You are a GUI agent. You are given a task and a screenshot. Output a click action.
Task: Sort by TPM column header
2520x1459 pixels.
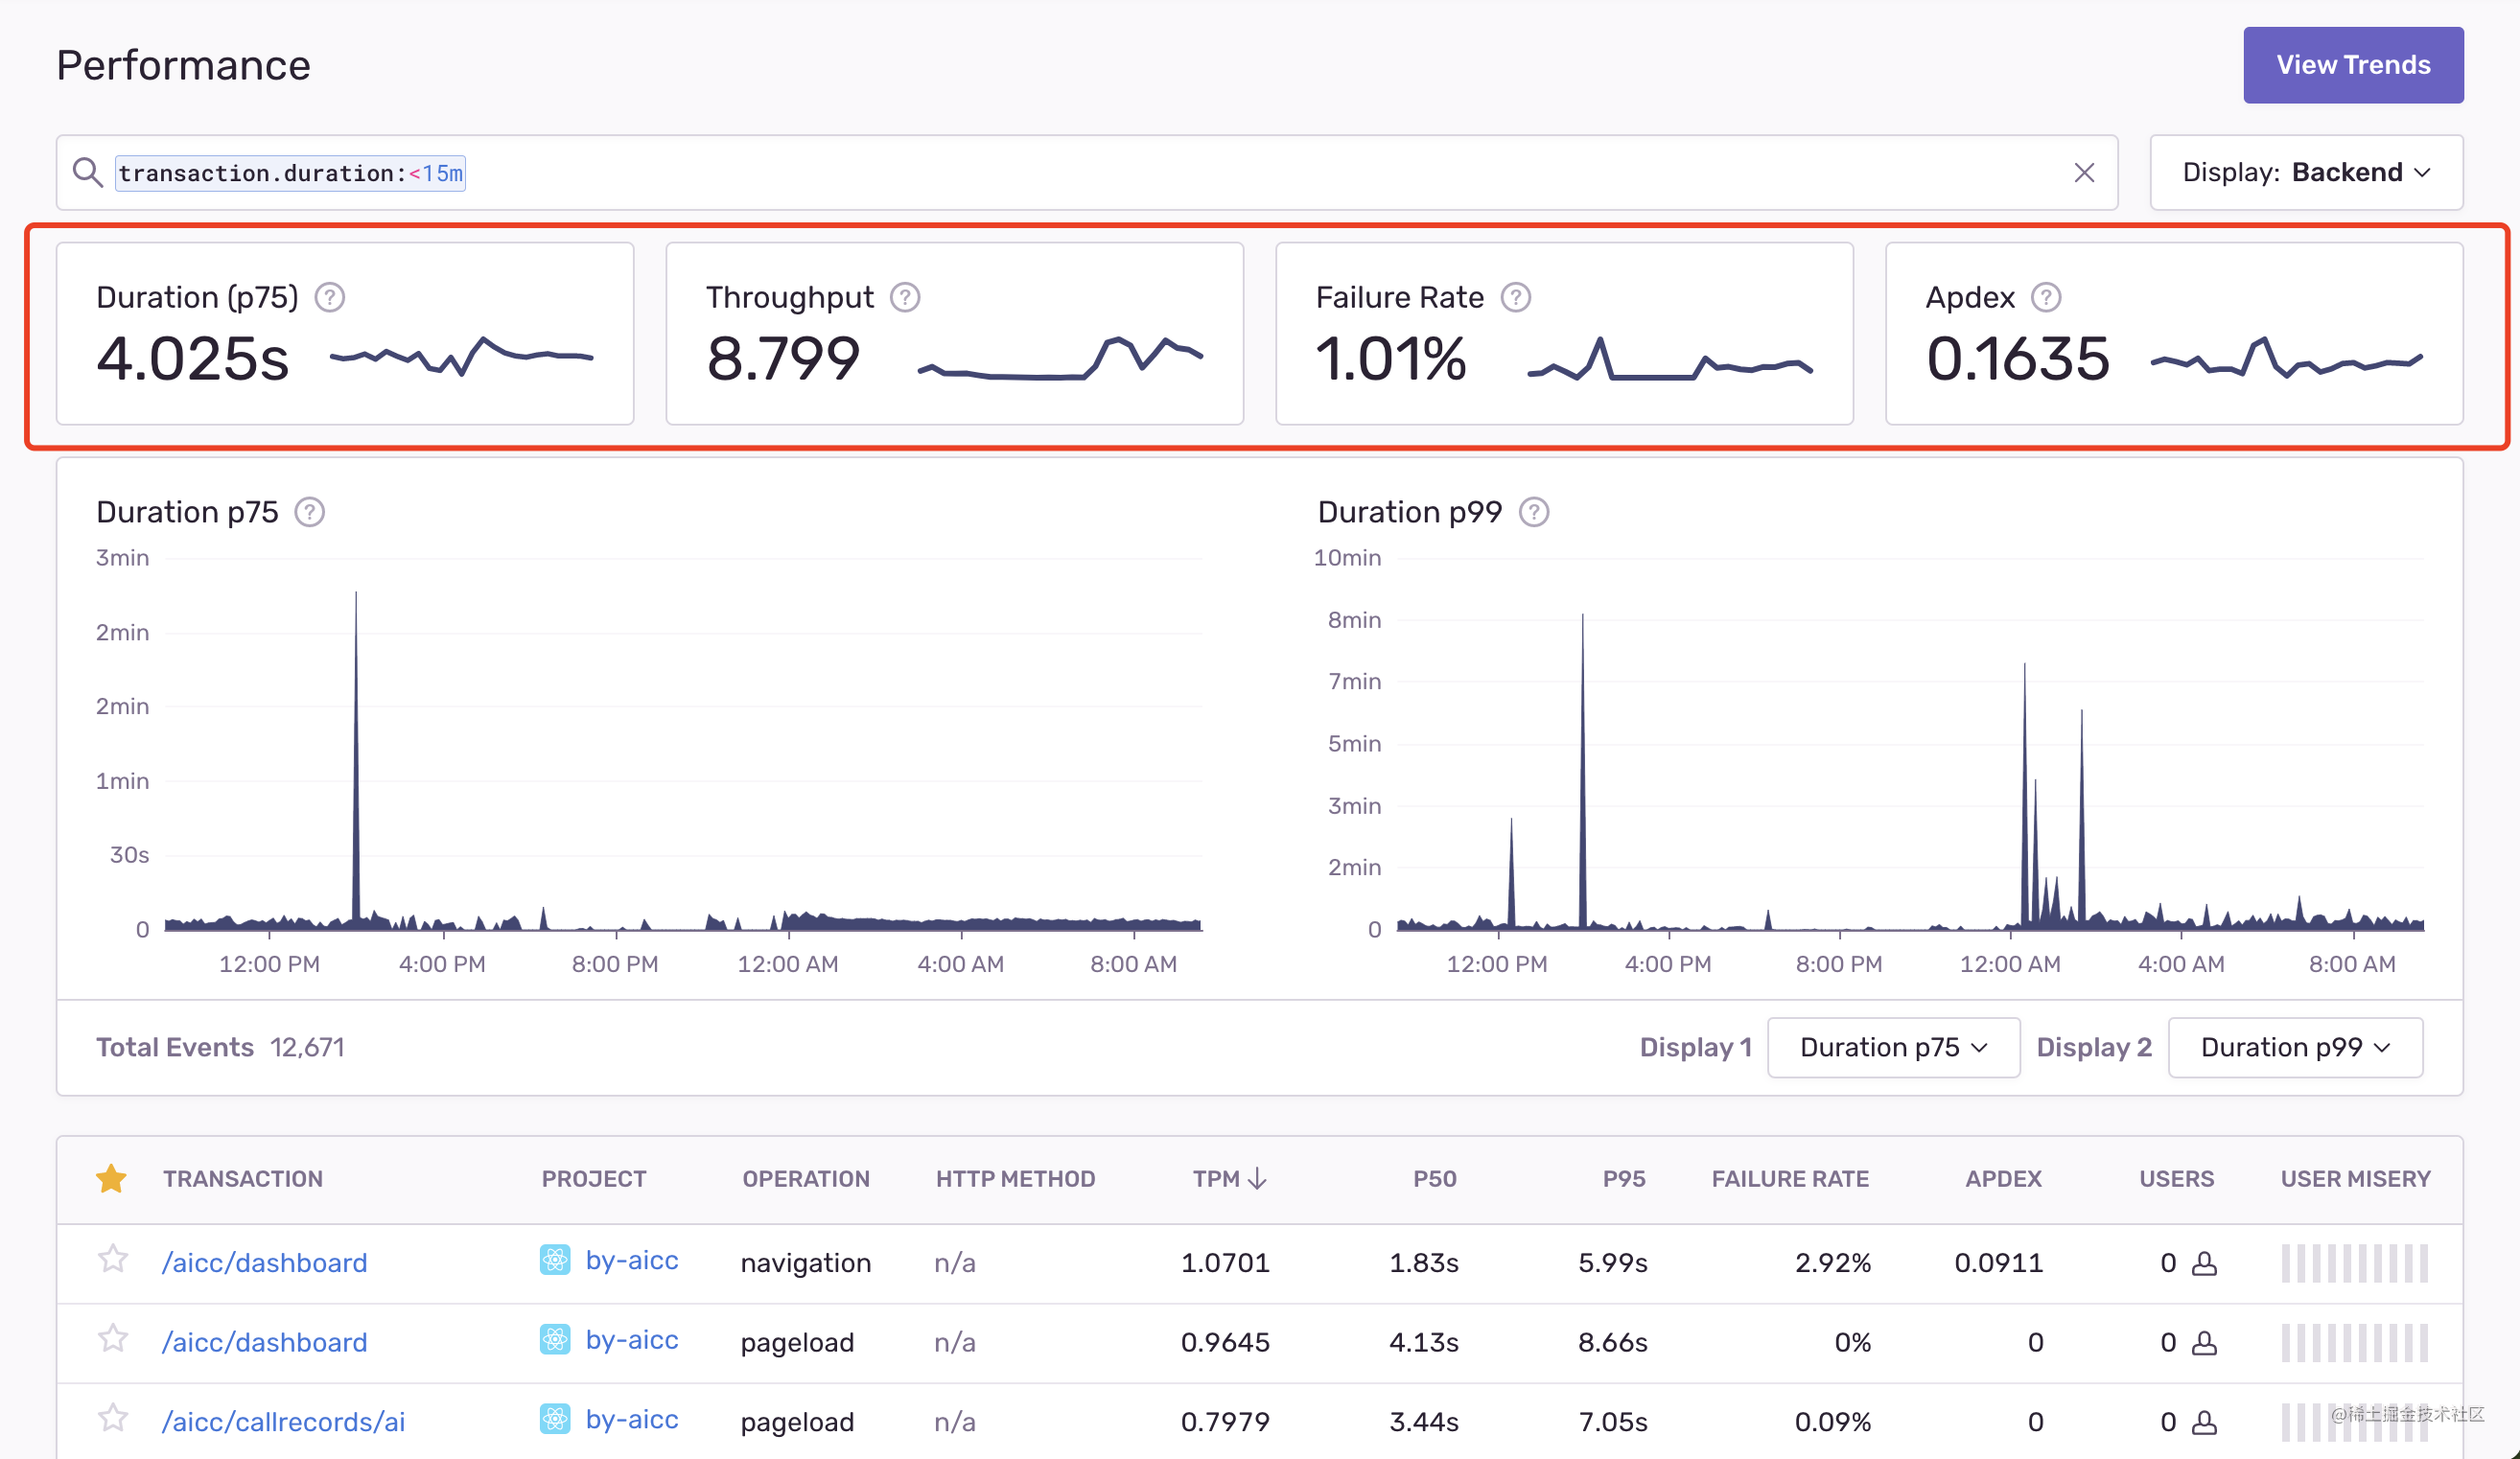(1216, 1179)
